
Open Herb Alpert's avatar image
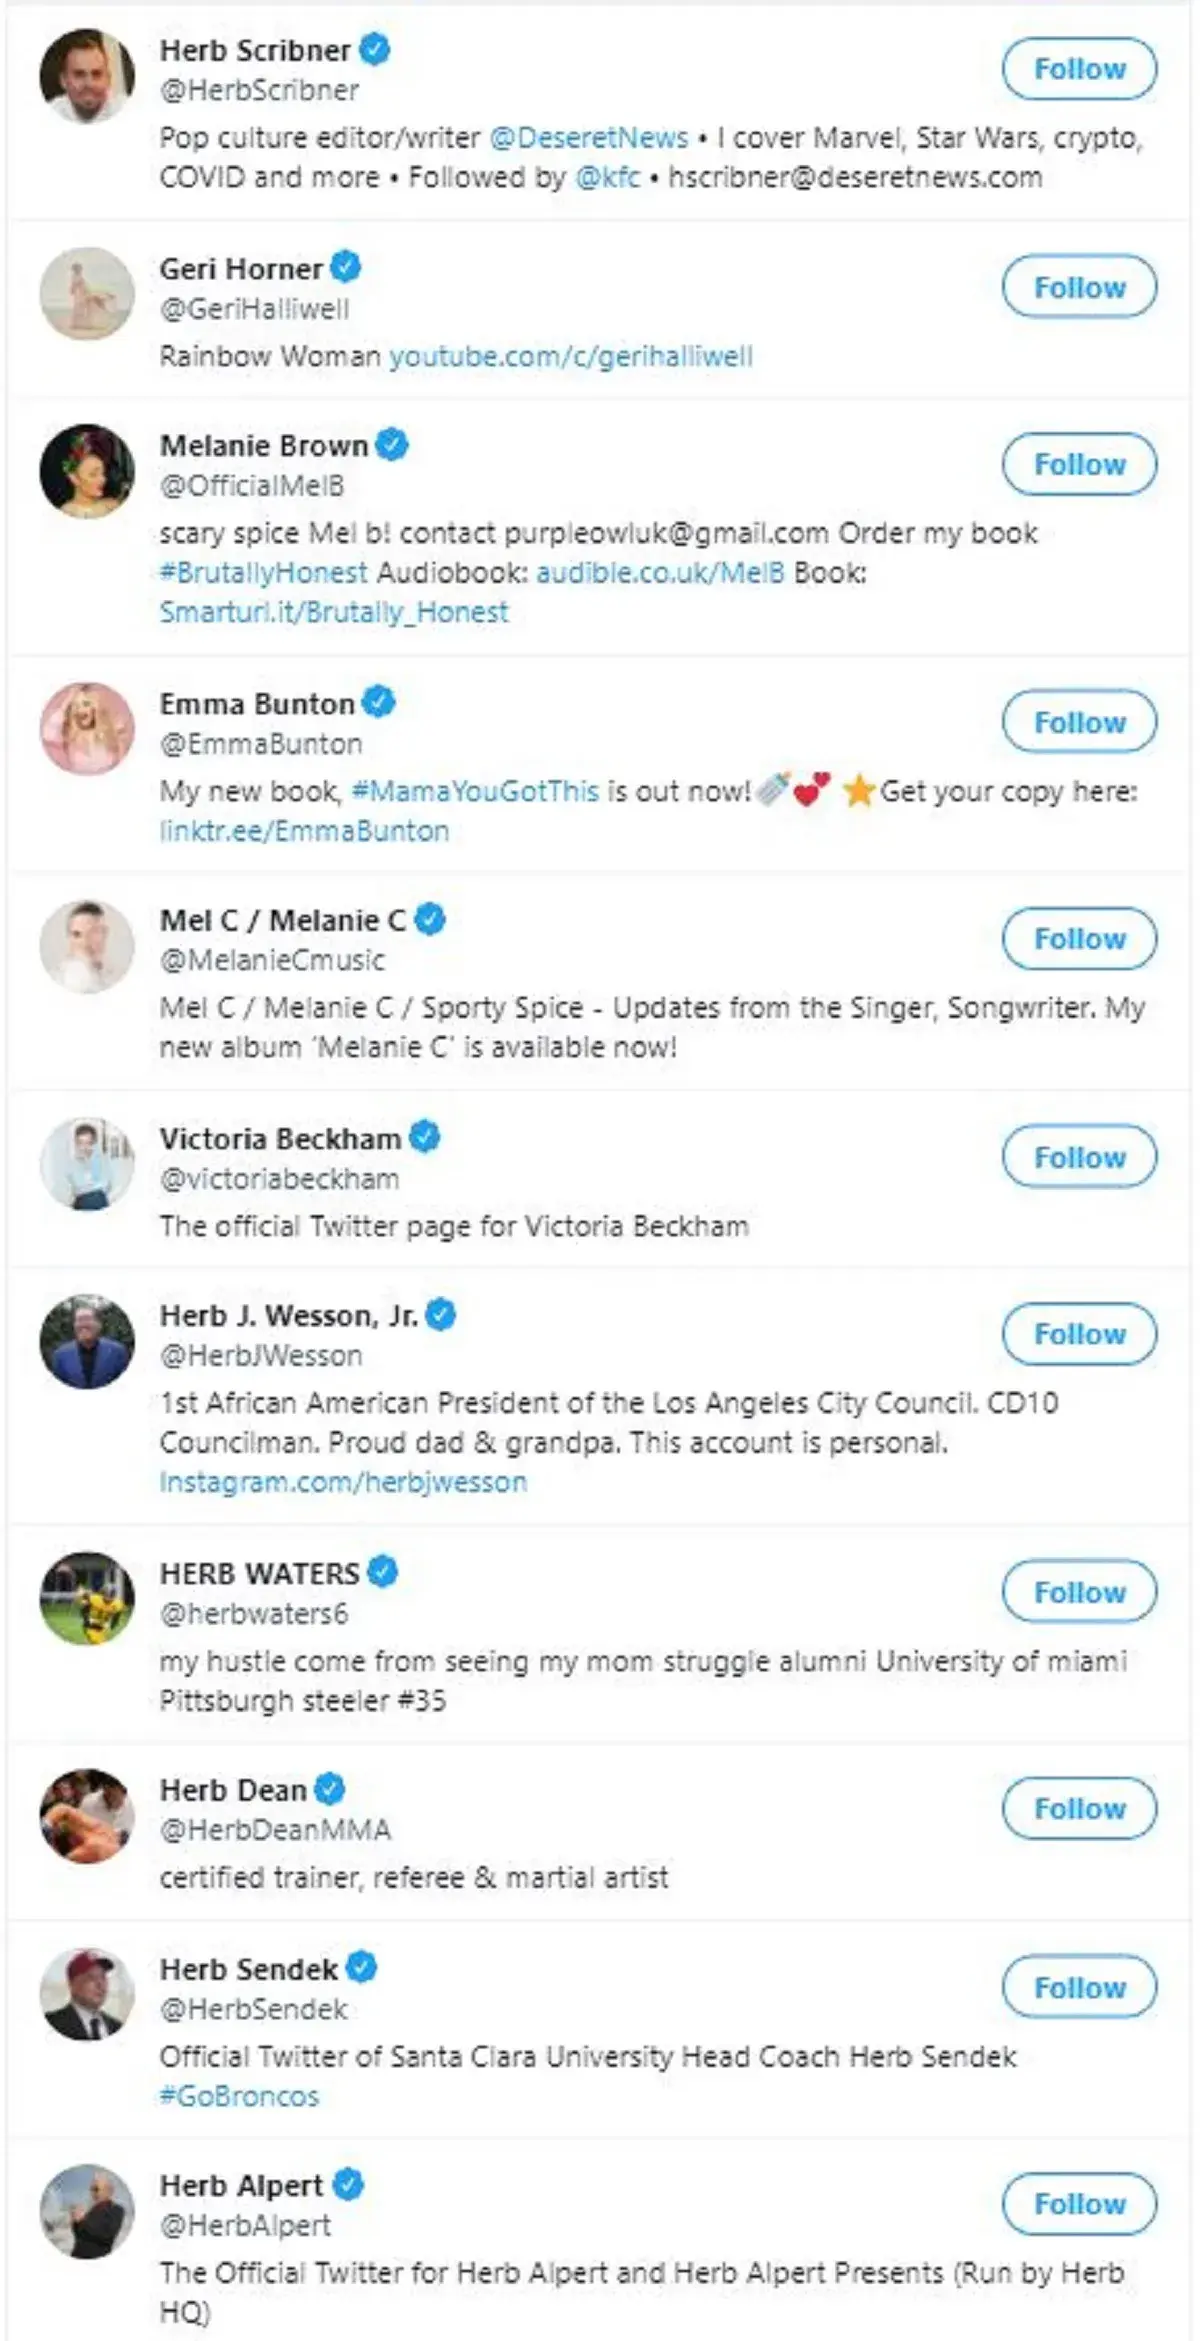coord(87,2211)
